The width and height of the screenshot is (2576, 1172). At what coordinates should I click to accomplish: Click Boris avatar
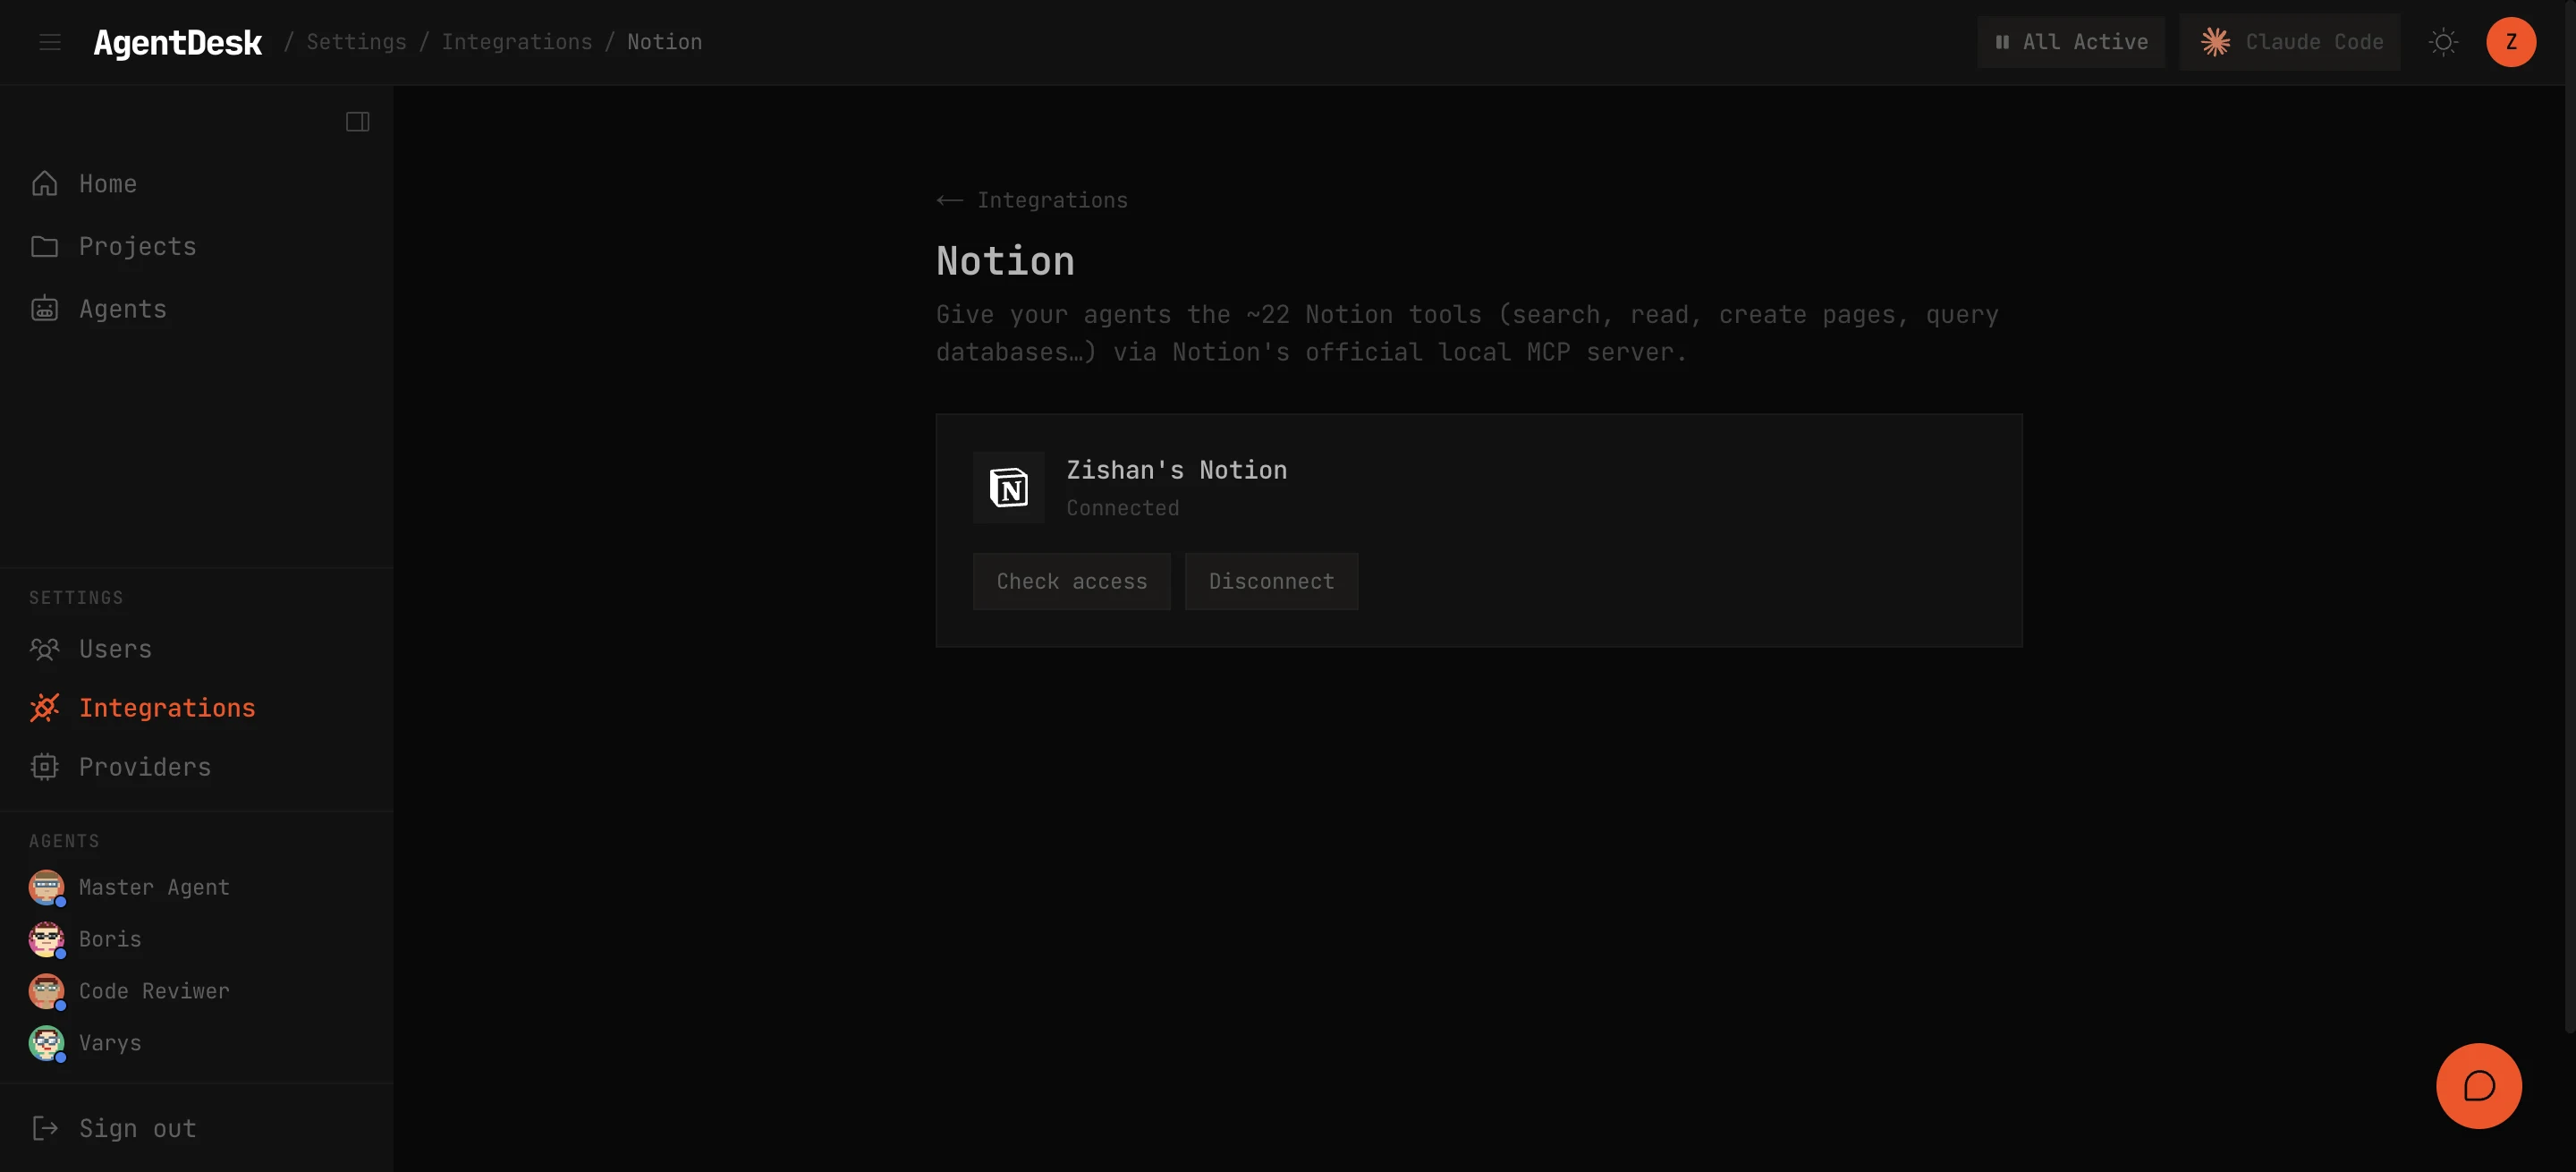pos(46,939)
